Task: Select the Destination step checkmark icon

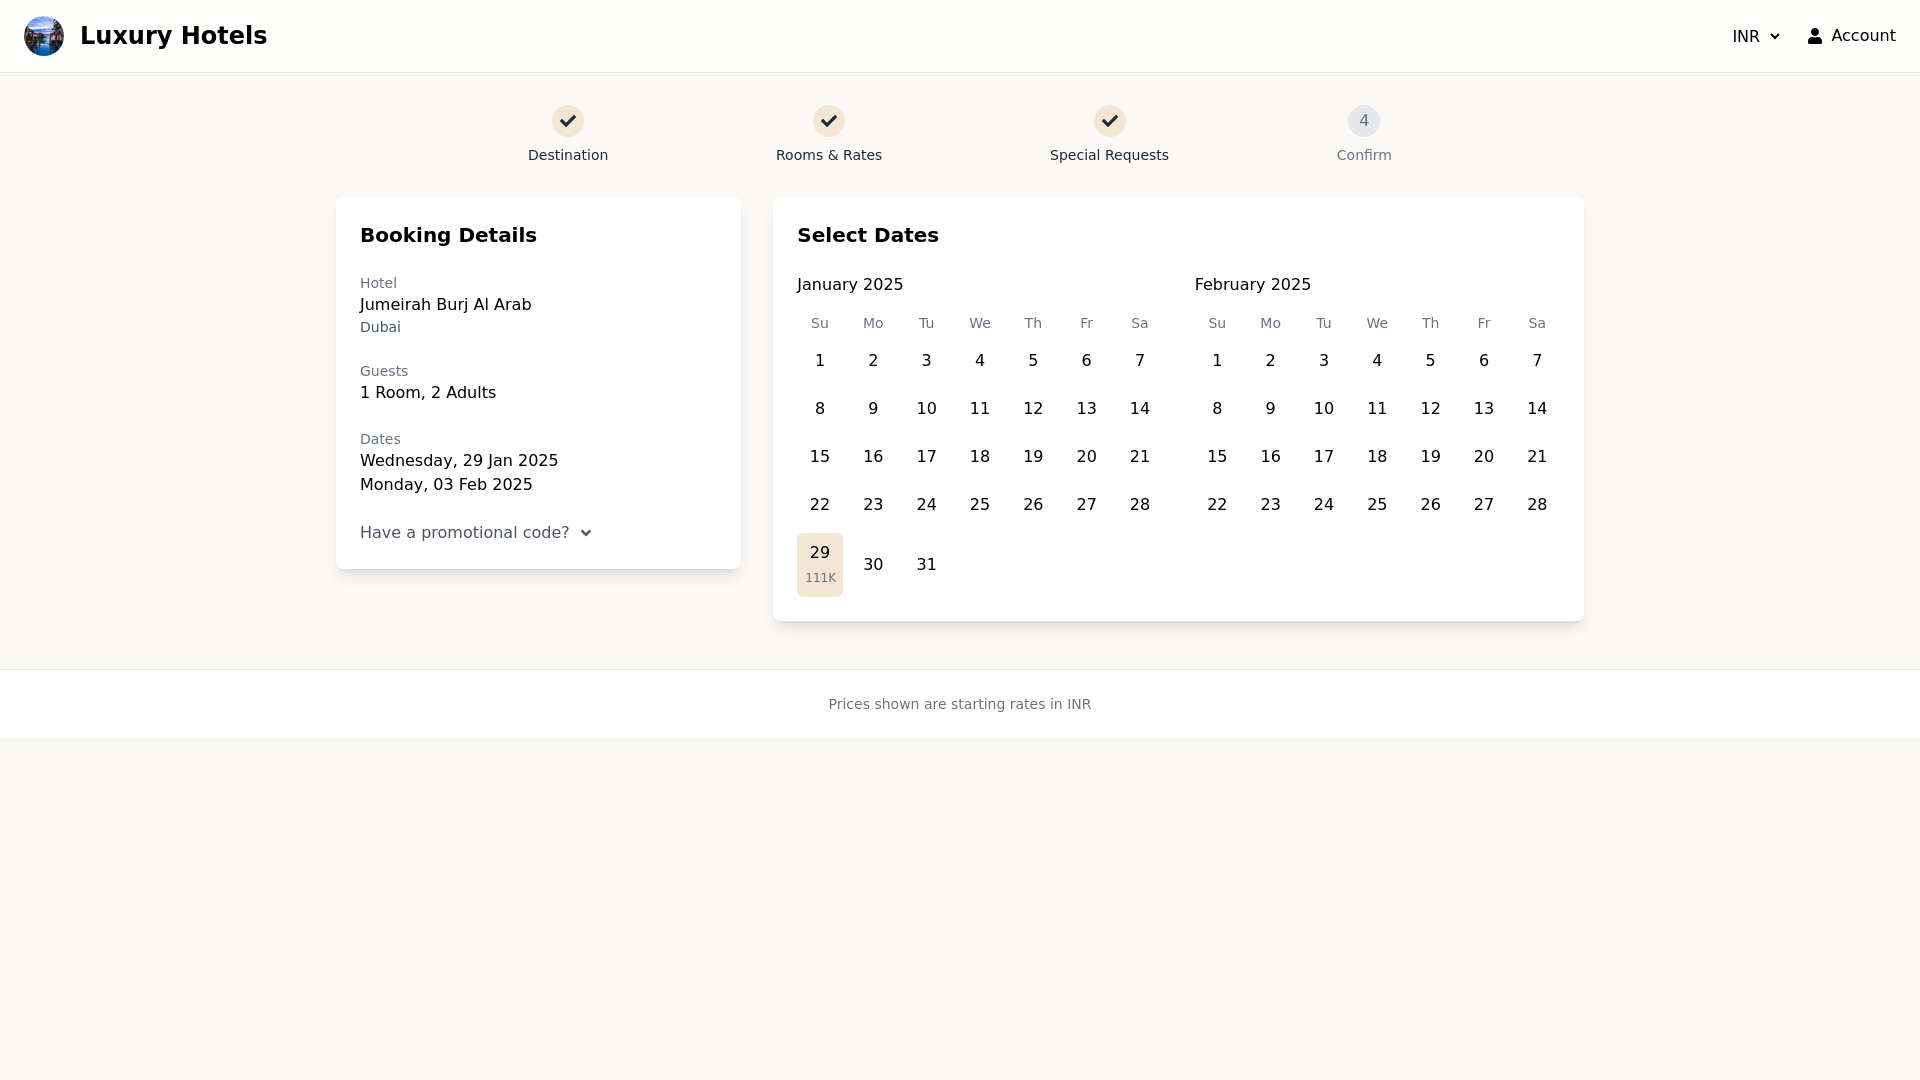Action: click(x=568, y=121)
